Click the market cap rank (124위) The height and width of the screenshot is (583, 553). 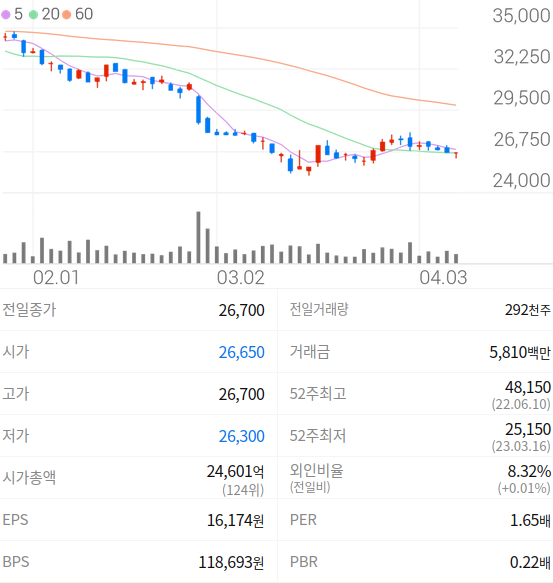[x=243, y=490]
